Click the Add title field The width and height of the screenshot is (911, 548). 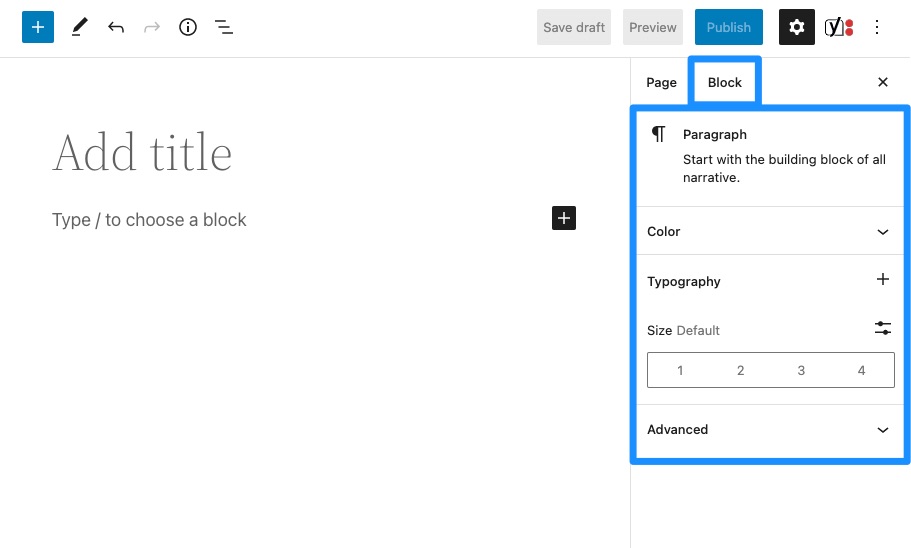pos(142,153)
